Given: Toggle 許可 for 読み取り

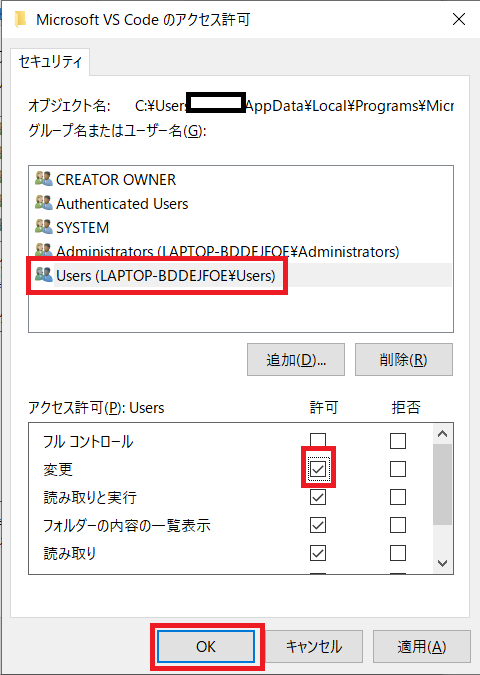Looking at the screenshot, I should tap(318, 553).
